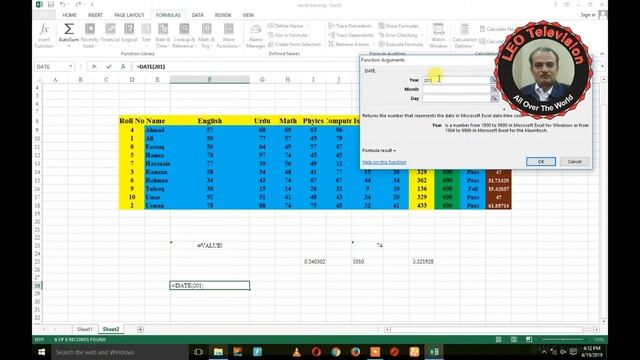Expand Calculation Options dropdown
The image size is (640, 360).
point(464,36)
